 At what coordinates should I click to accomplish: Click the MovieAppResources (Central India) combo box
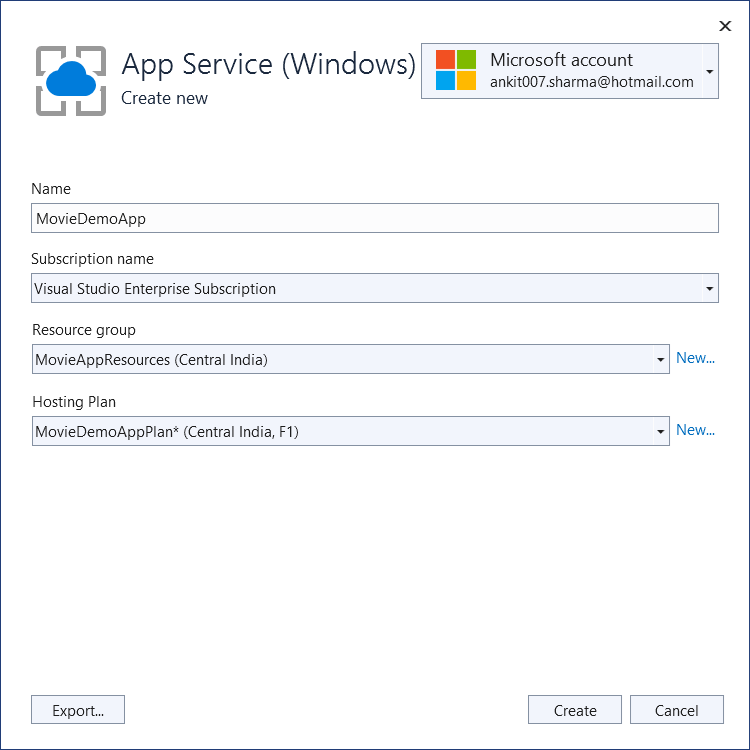340,359
